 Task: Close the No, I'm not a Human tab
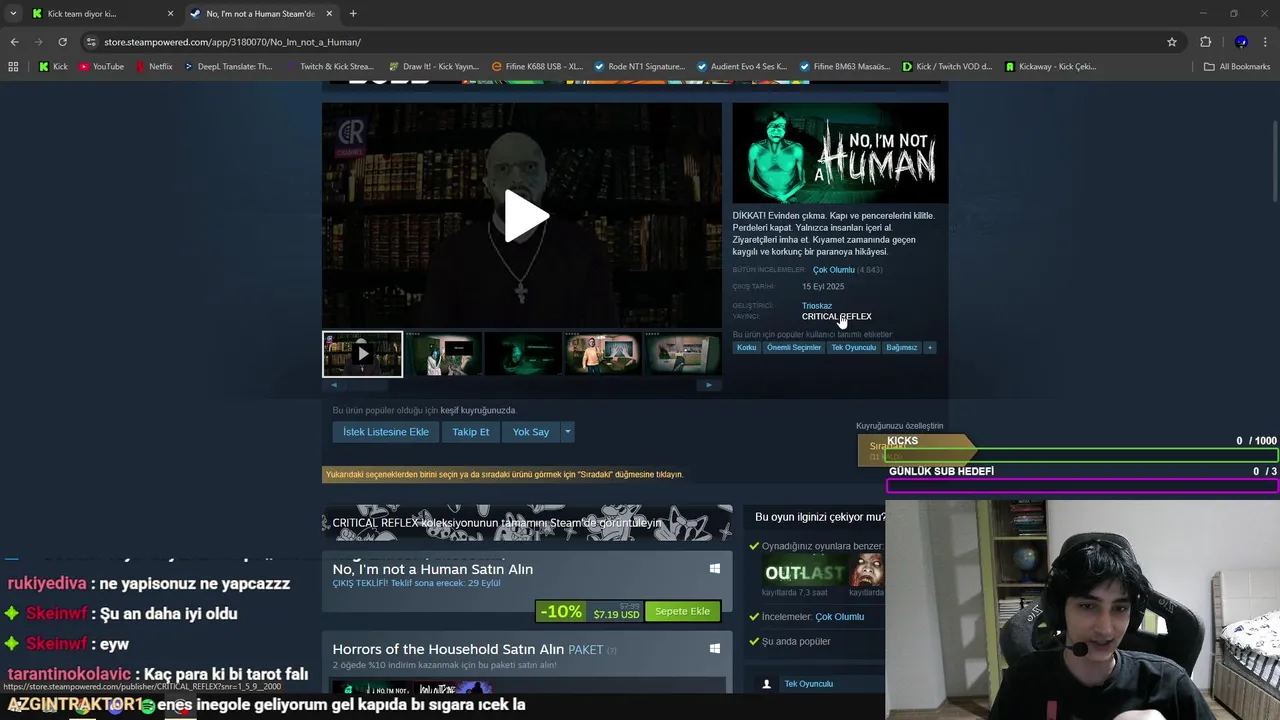click(330, 14)
